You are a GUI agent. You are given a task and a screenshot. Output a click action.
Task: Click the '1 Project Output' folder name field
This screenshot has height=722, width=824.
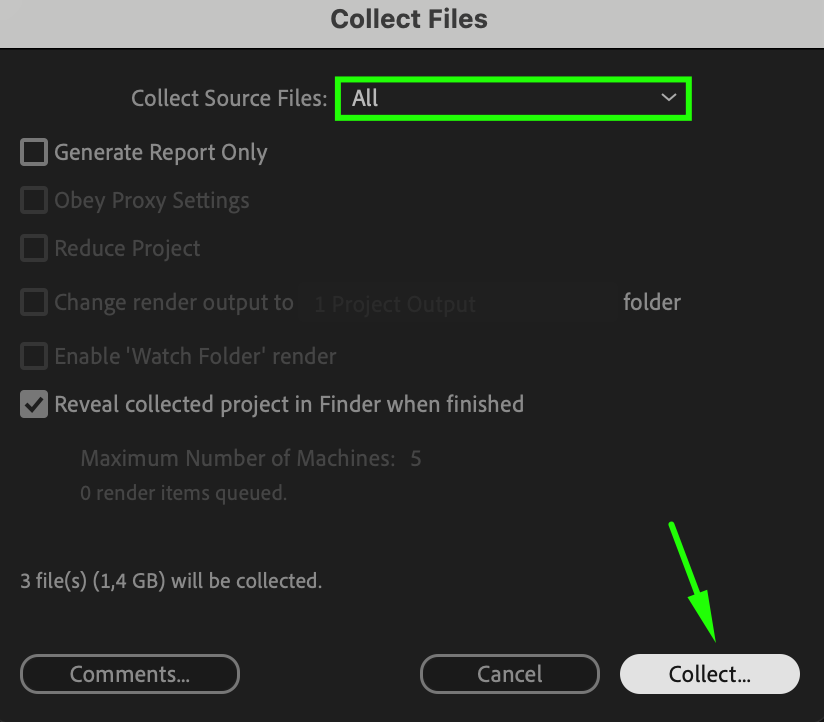(x=395, y=304)
